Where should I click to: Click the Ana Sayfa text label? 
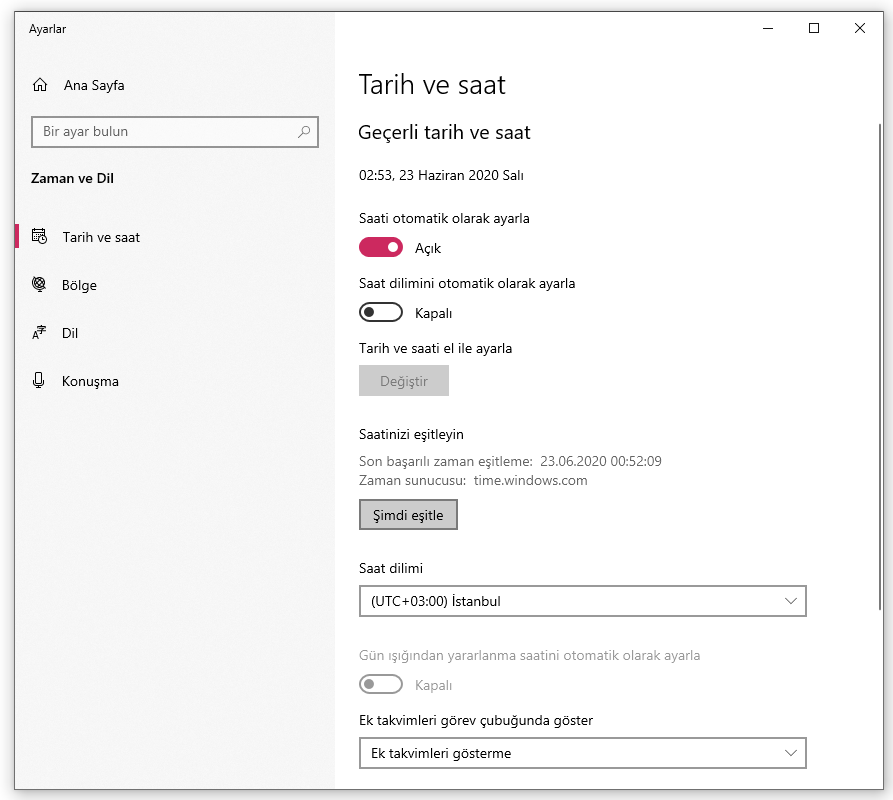pos(94,85)
